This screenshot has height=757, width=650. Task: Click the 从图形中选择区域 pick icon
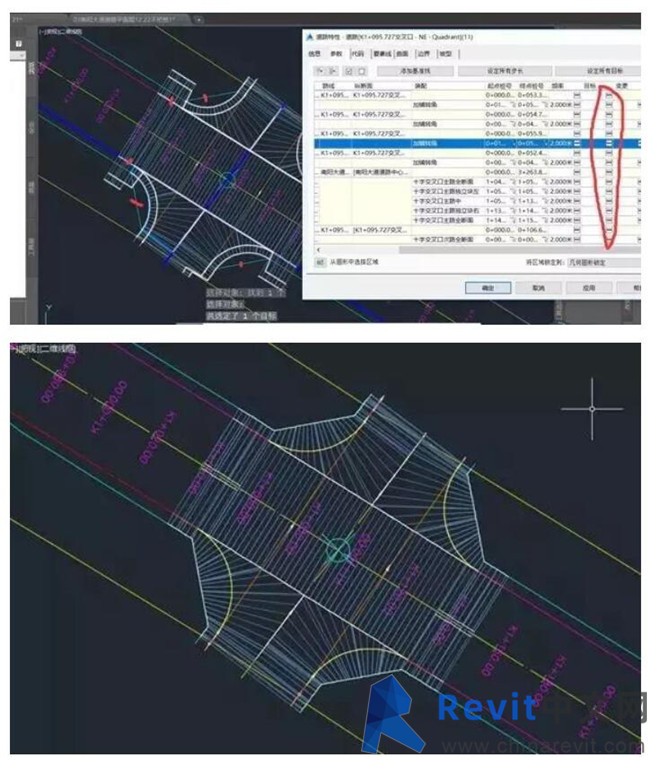[x=320, y=262]
